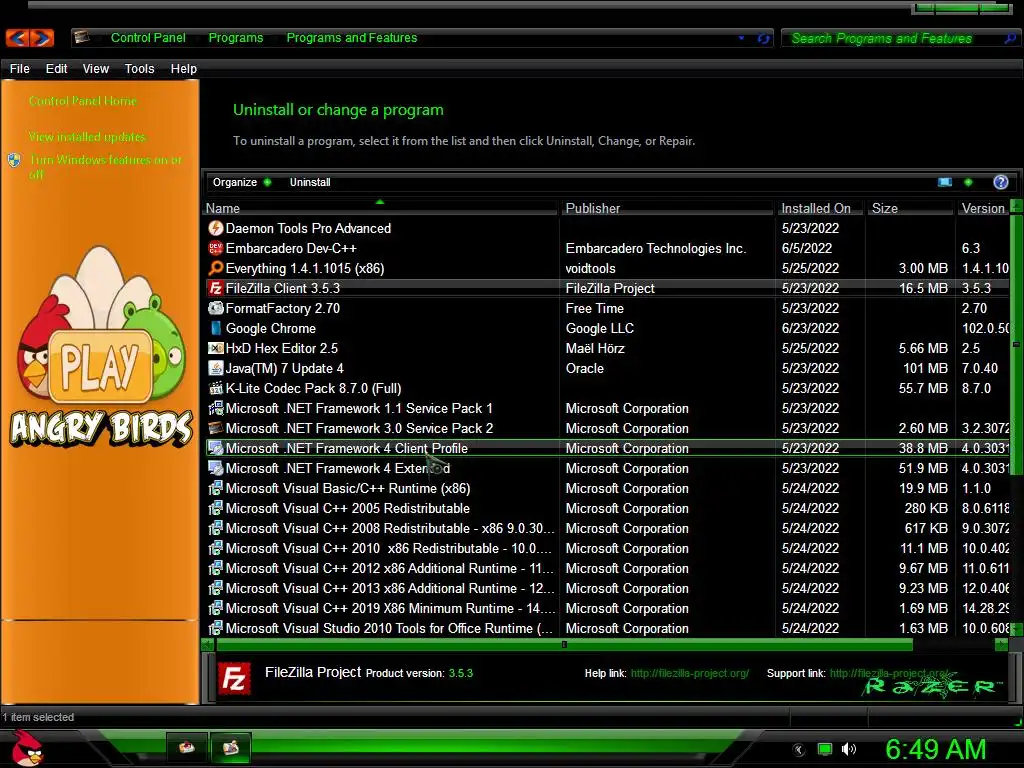Open the Organize dropdown menu
Image resolution: width=1024 pixels, height=768 pixels.
pyautogui.click(x=242, y=182)
